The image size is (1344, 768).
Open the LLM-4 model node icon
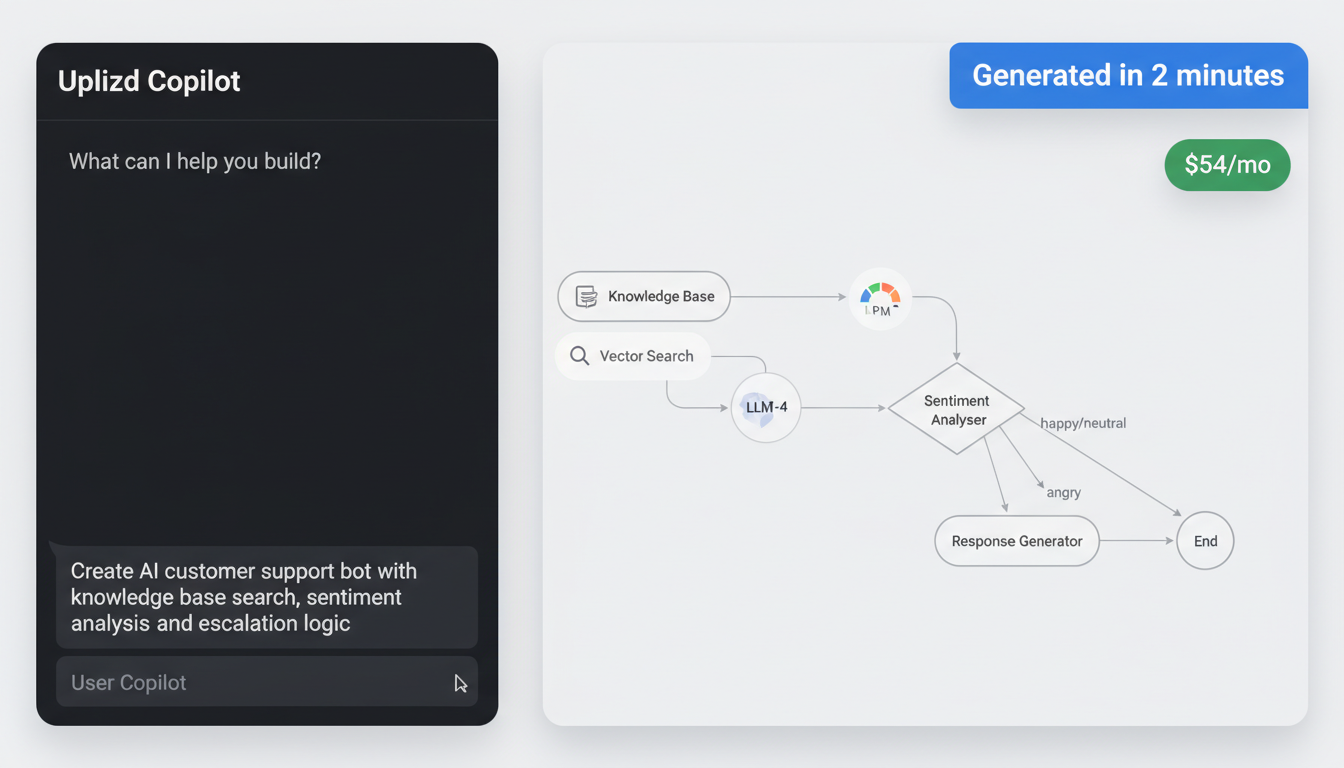coord(765,407)
